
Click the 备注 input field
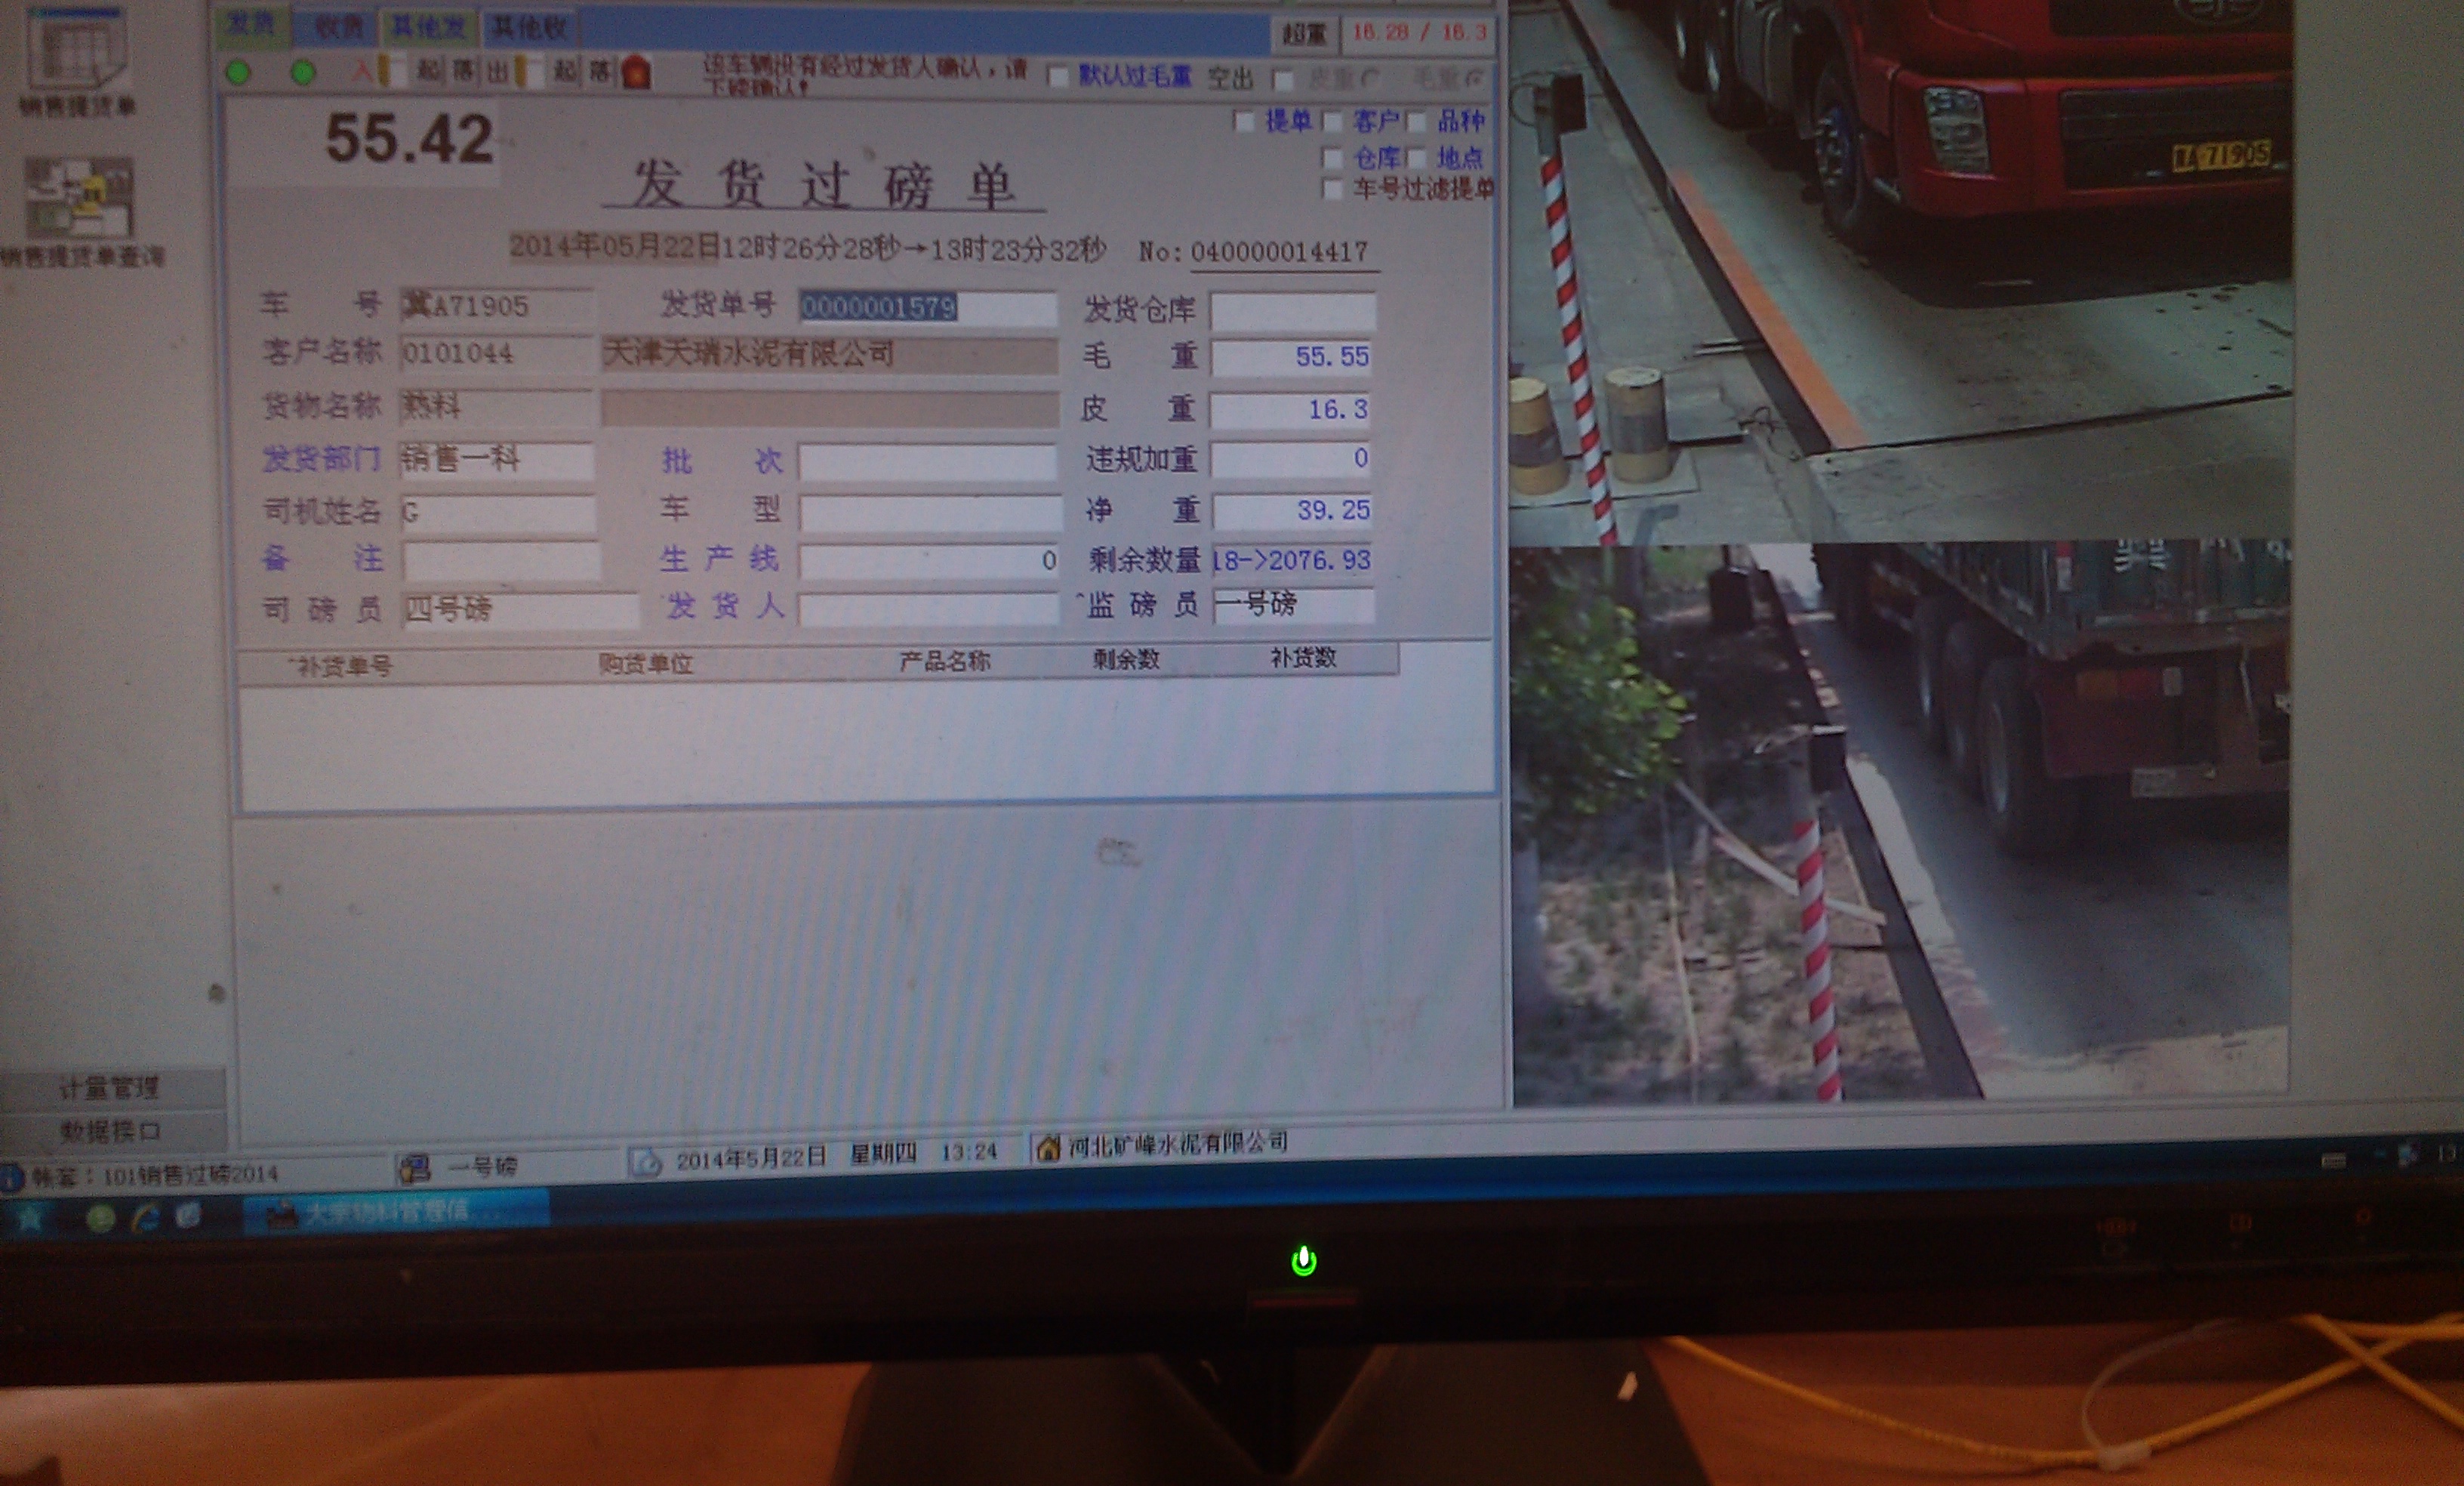(500, 560)
